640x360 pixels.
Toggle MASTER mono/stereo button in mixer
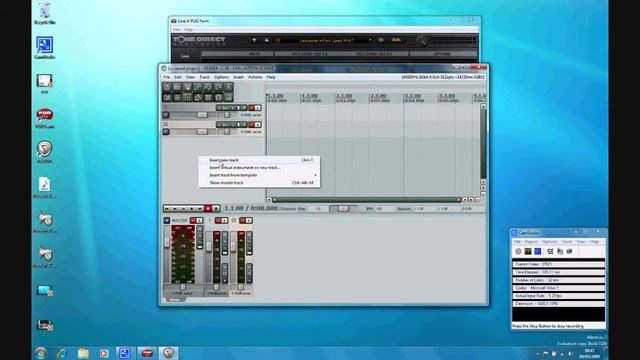167,220
